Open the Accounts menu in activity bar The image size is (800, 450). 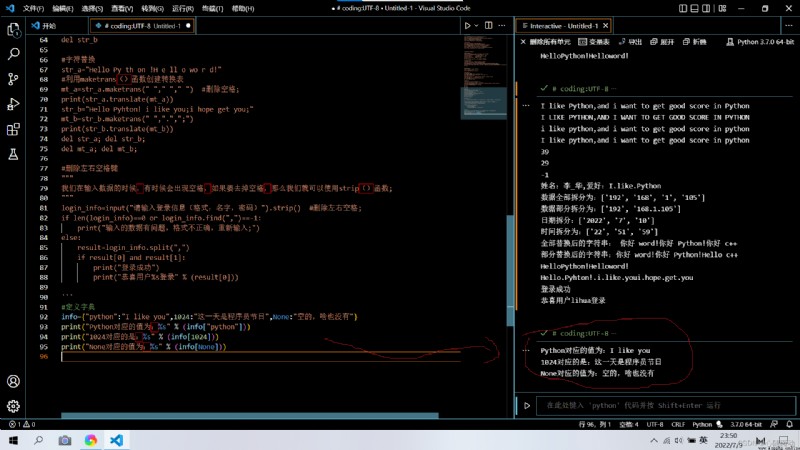(x=13, y=381)
